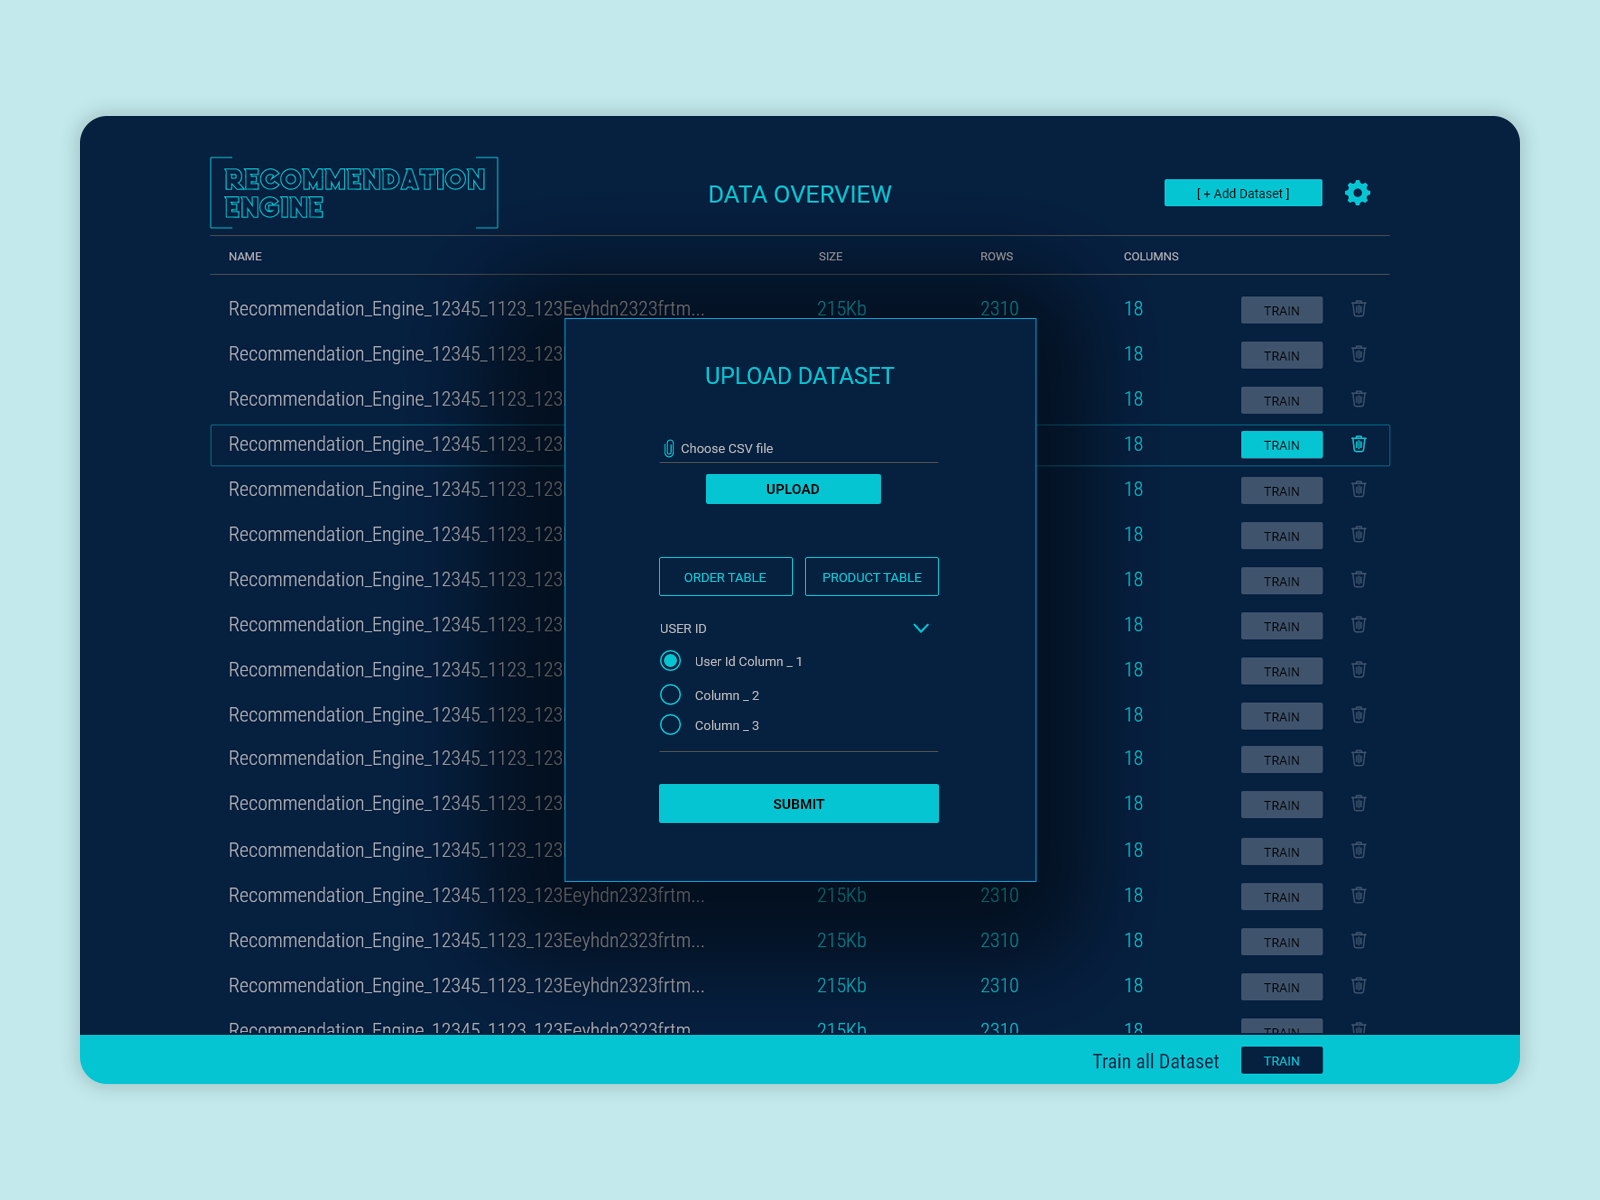1600x1200 pixels.
Task: Sort by the COLUMNS column header
Action: pyautogui.click(x=1151, y=257)
